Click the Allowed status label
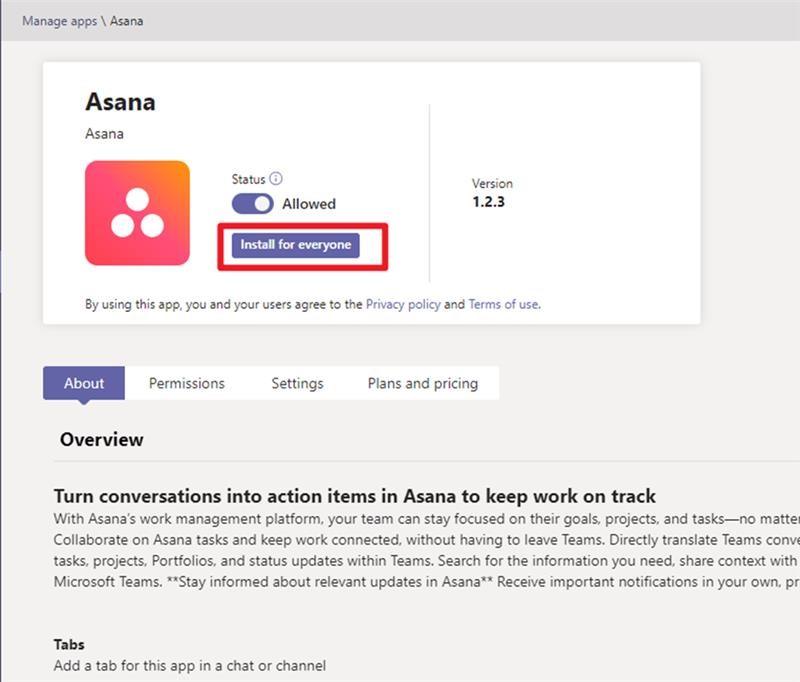 [x=308, y=204]
